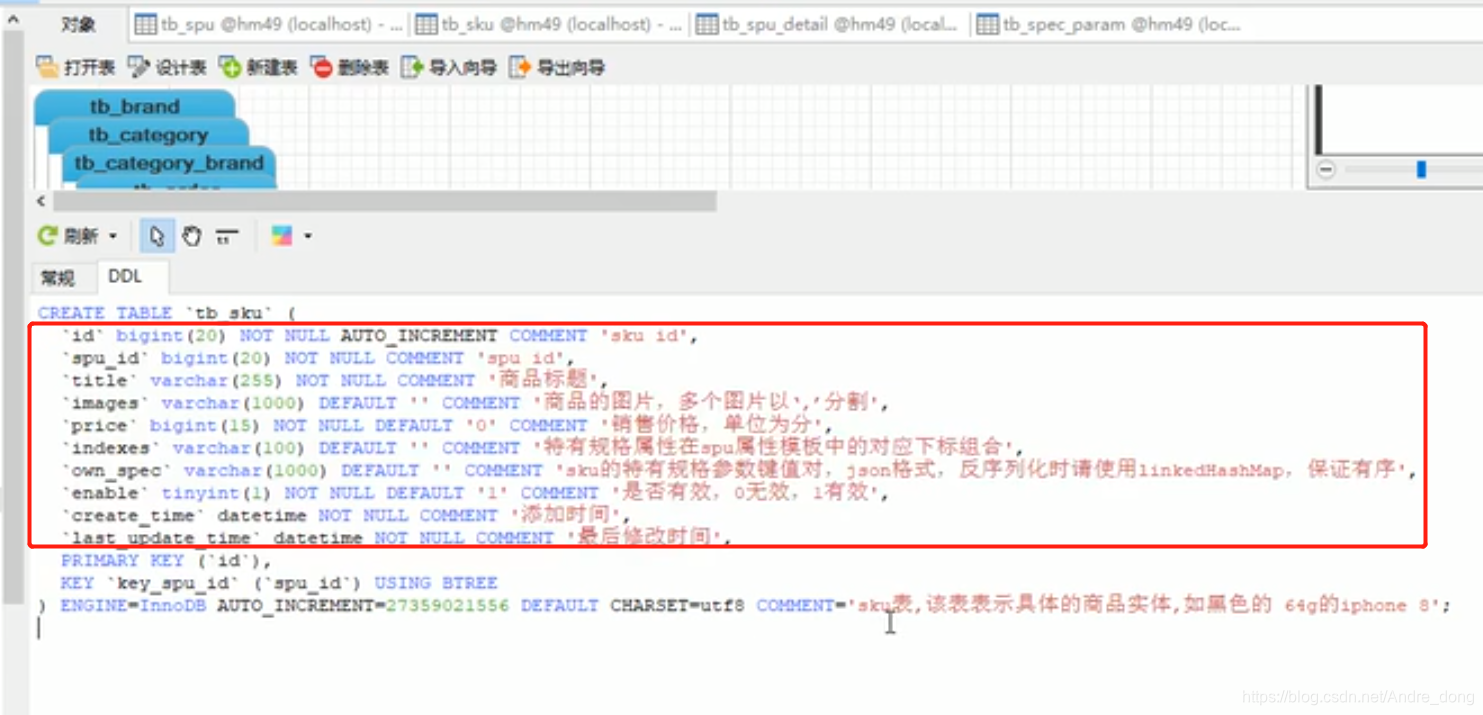
Task: Click the `images` varchar(1000) DDL line
Action: (475, 403)
